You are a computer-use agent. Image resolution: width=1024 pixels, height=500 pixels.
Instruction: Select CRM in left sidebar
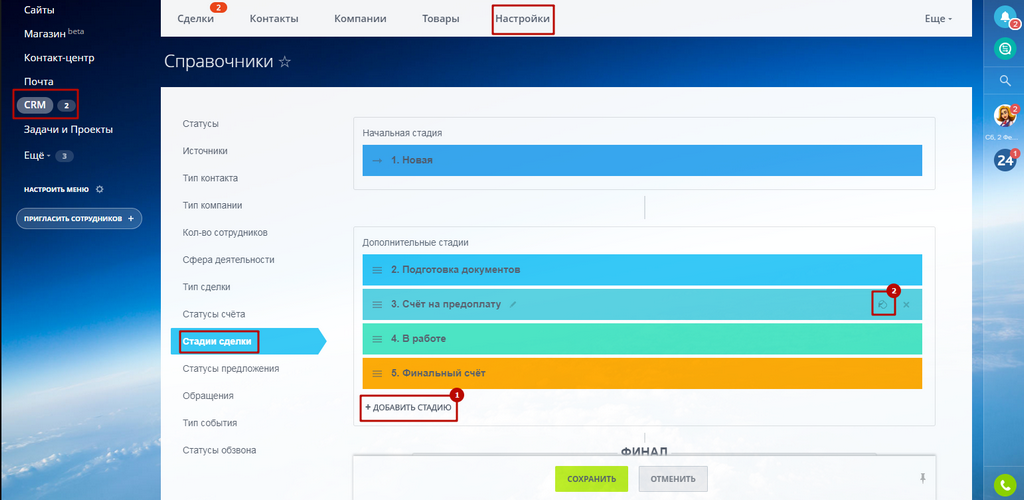pos(35,104)
